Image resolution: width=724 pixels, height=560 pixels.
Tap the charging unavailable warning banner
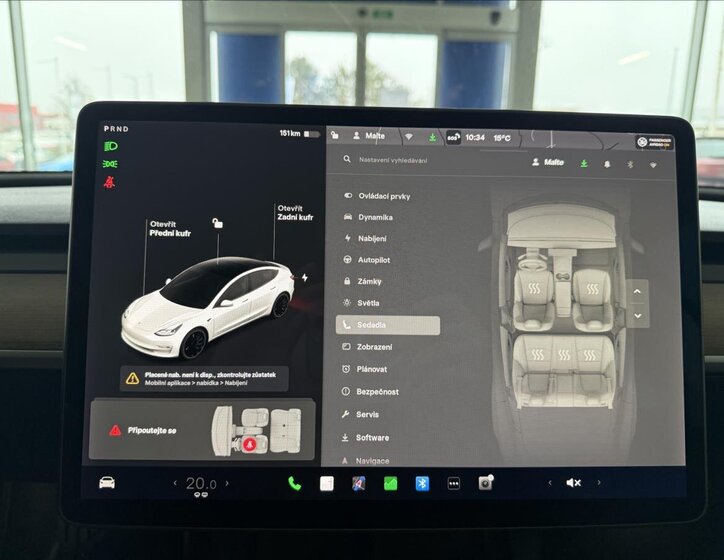click(204, 379)
